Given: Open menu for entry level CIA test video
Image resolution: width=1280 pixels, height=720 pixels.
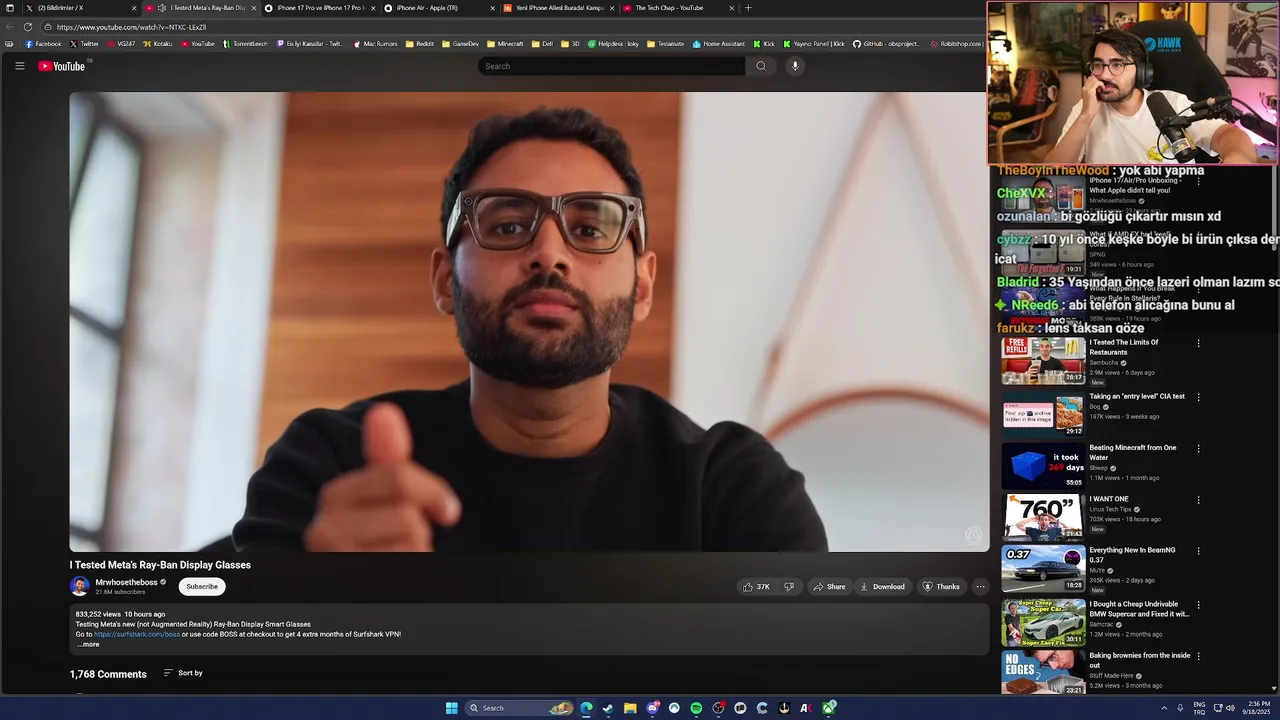Looking at the screenshot, I should [x=1198, y=397].
